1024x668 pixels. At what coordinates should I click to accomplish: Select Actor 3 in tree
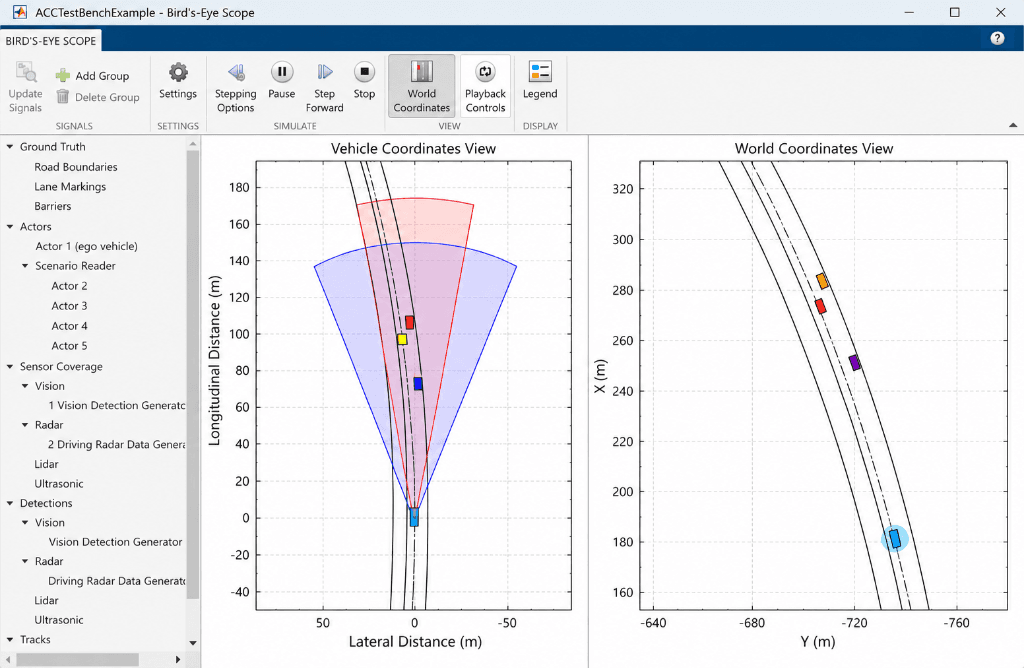coord(69,306)
